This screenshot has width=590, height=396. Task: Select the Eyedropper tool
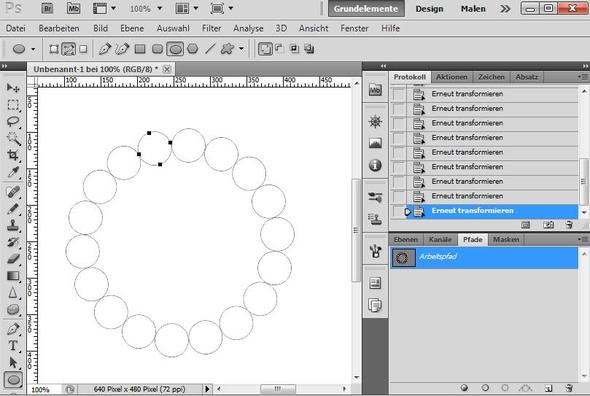[13, 172]
